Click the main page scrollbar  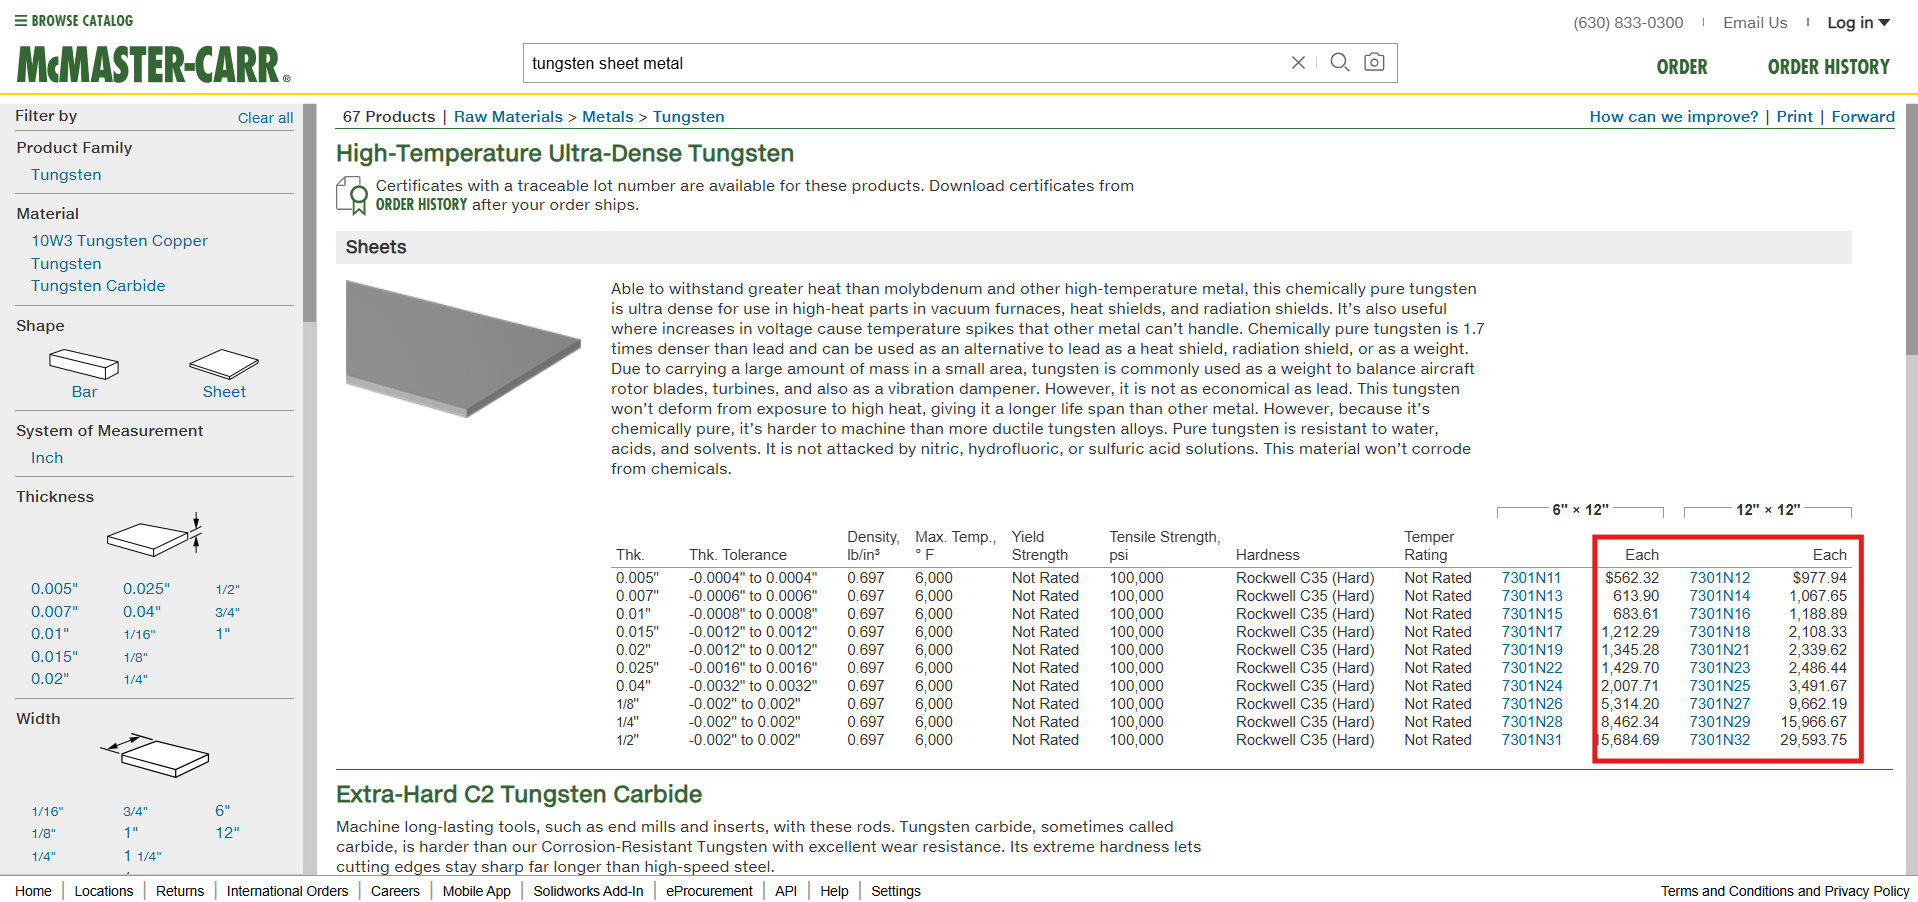pyautogui.click(x=1911, y=228)
